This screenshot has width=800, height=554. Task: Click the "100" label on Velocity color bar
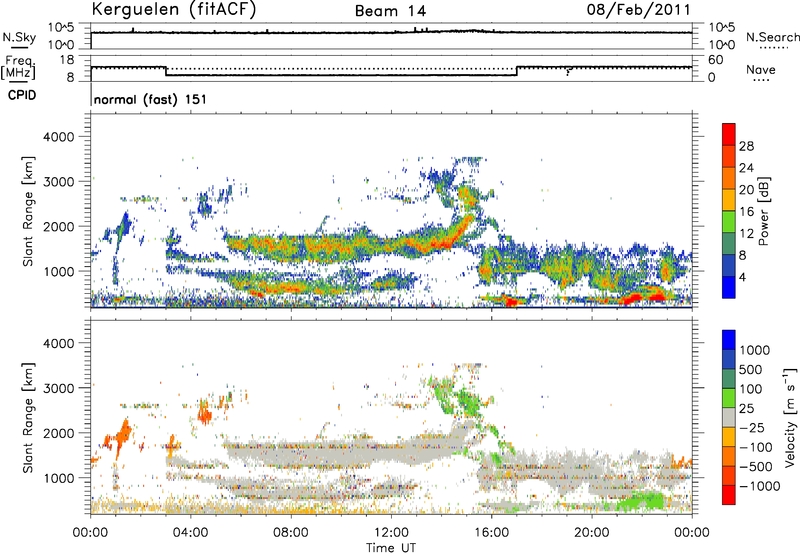point(754,389)
